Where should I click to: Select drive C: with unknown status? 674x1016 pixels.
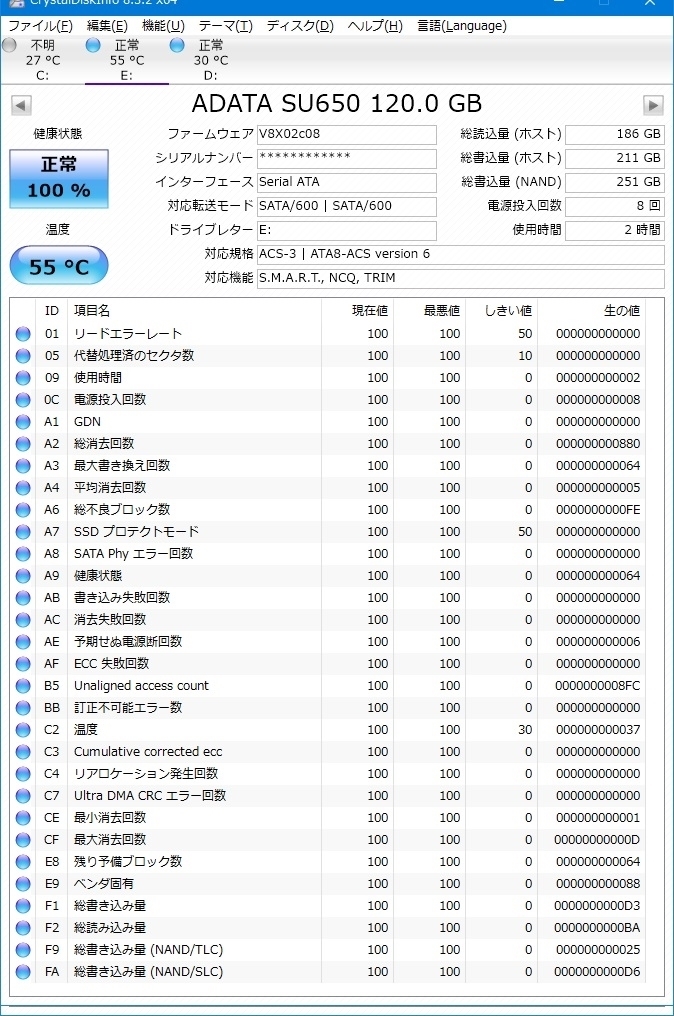(x=43, y=60)
